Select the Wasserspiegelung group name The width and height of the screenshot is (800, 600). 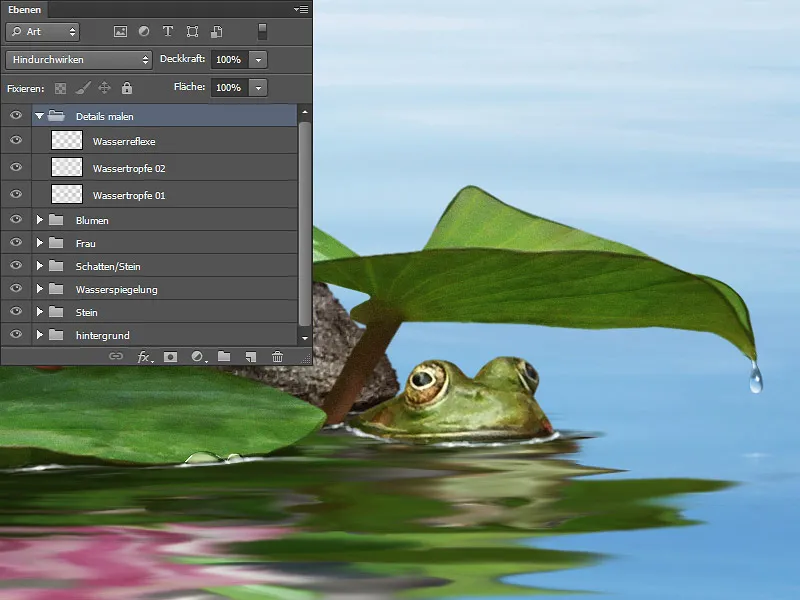pos(116,290)
